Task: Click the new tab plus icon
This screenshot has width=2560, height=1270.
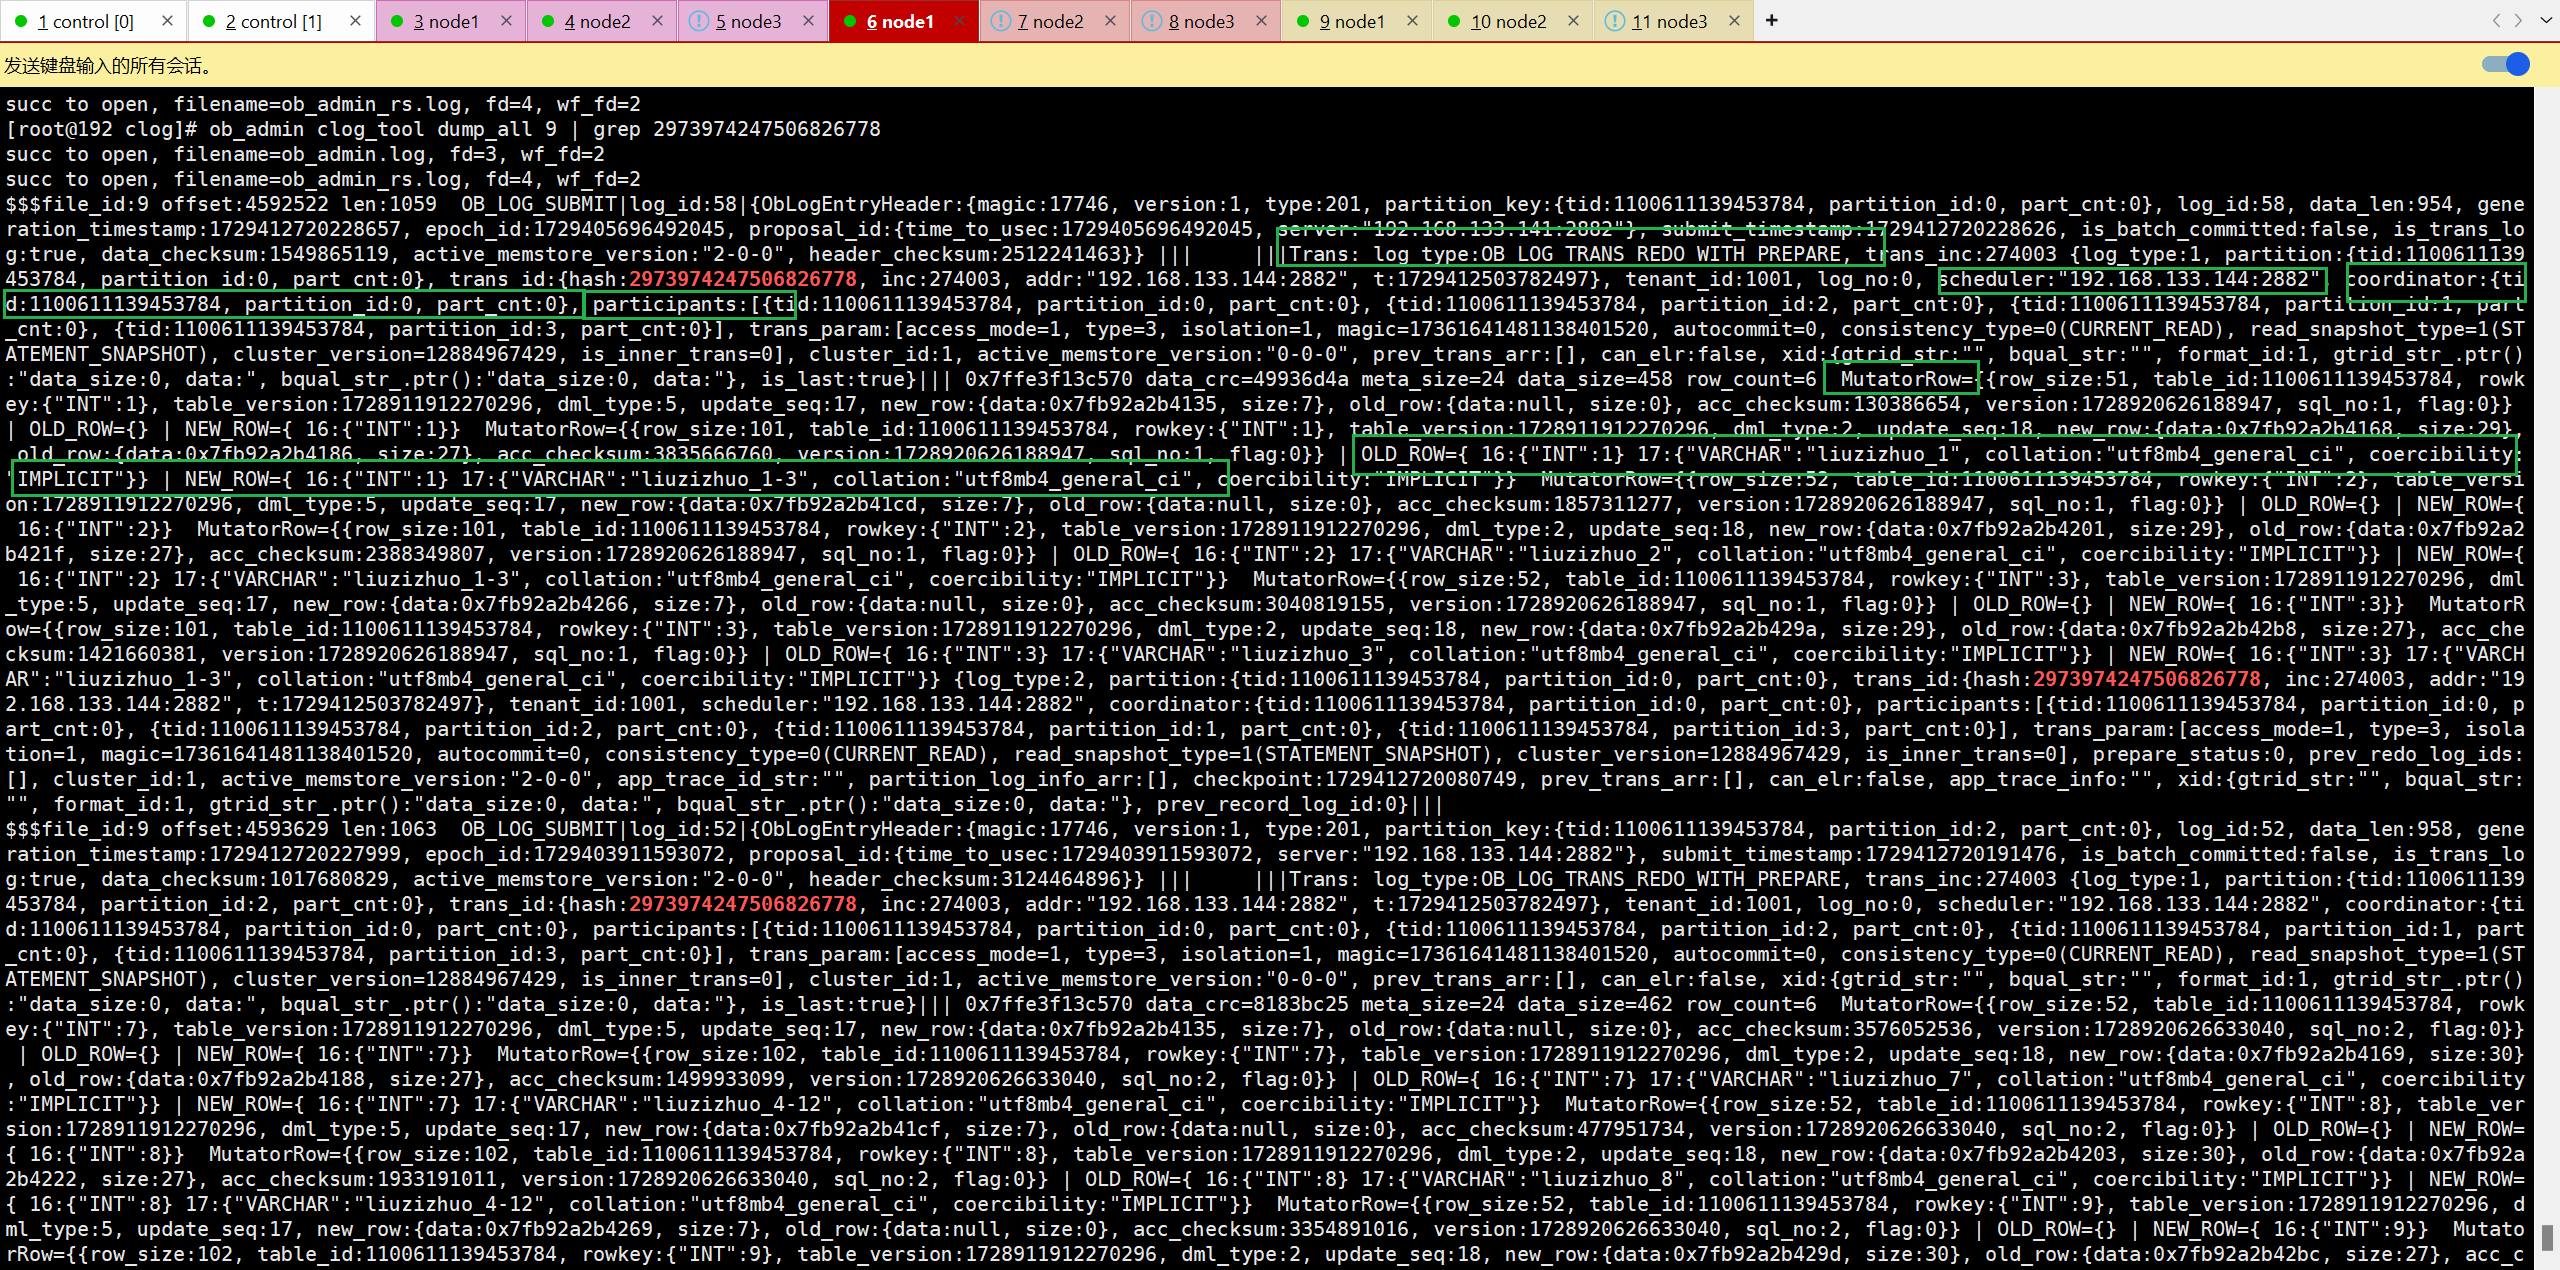Action: (1771, 20)
